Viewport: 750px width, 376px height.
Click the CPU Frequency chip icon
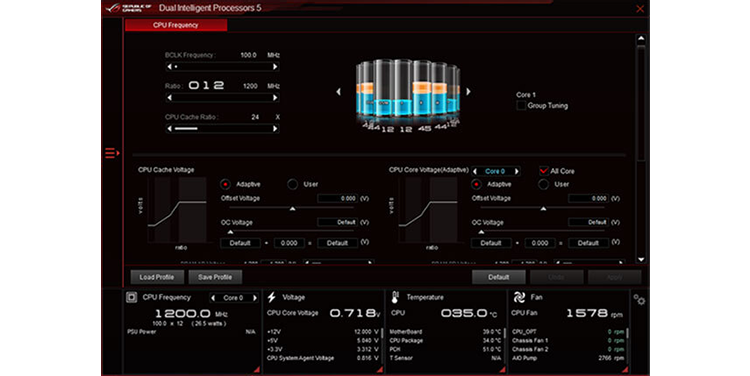tap(132, 298)
